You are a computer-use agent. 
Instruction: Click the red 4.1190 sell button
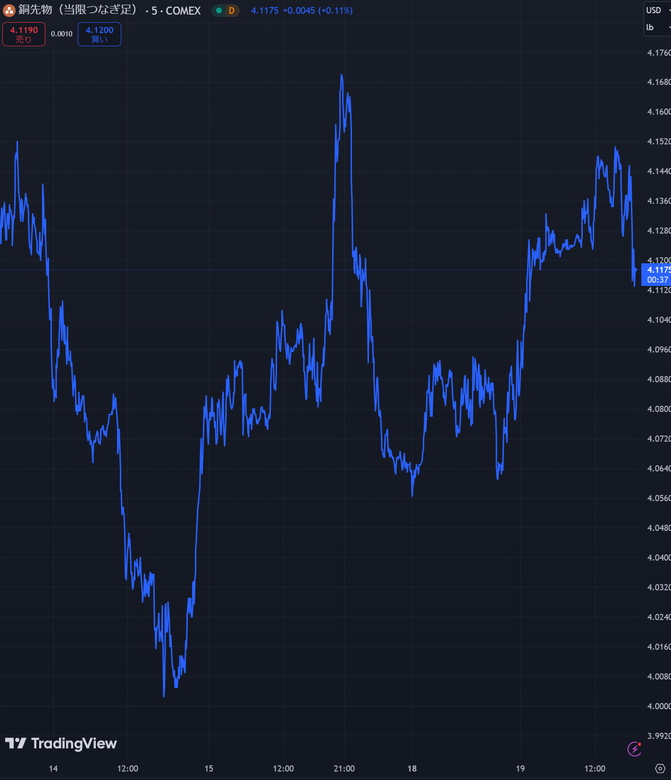tap(22, 35)
